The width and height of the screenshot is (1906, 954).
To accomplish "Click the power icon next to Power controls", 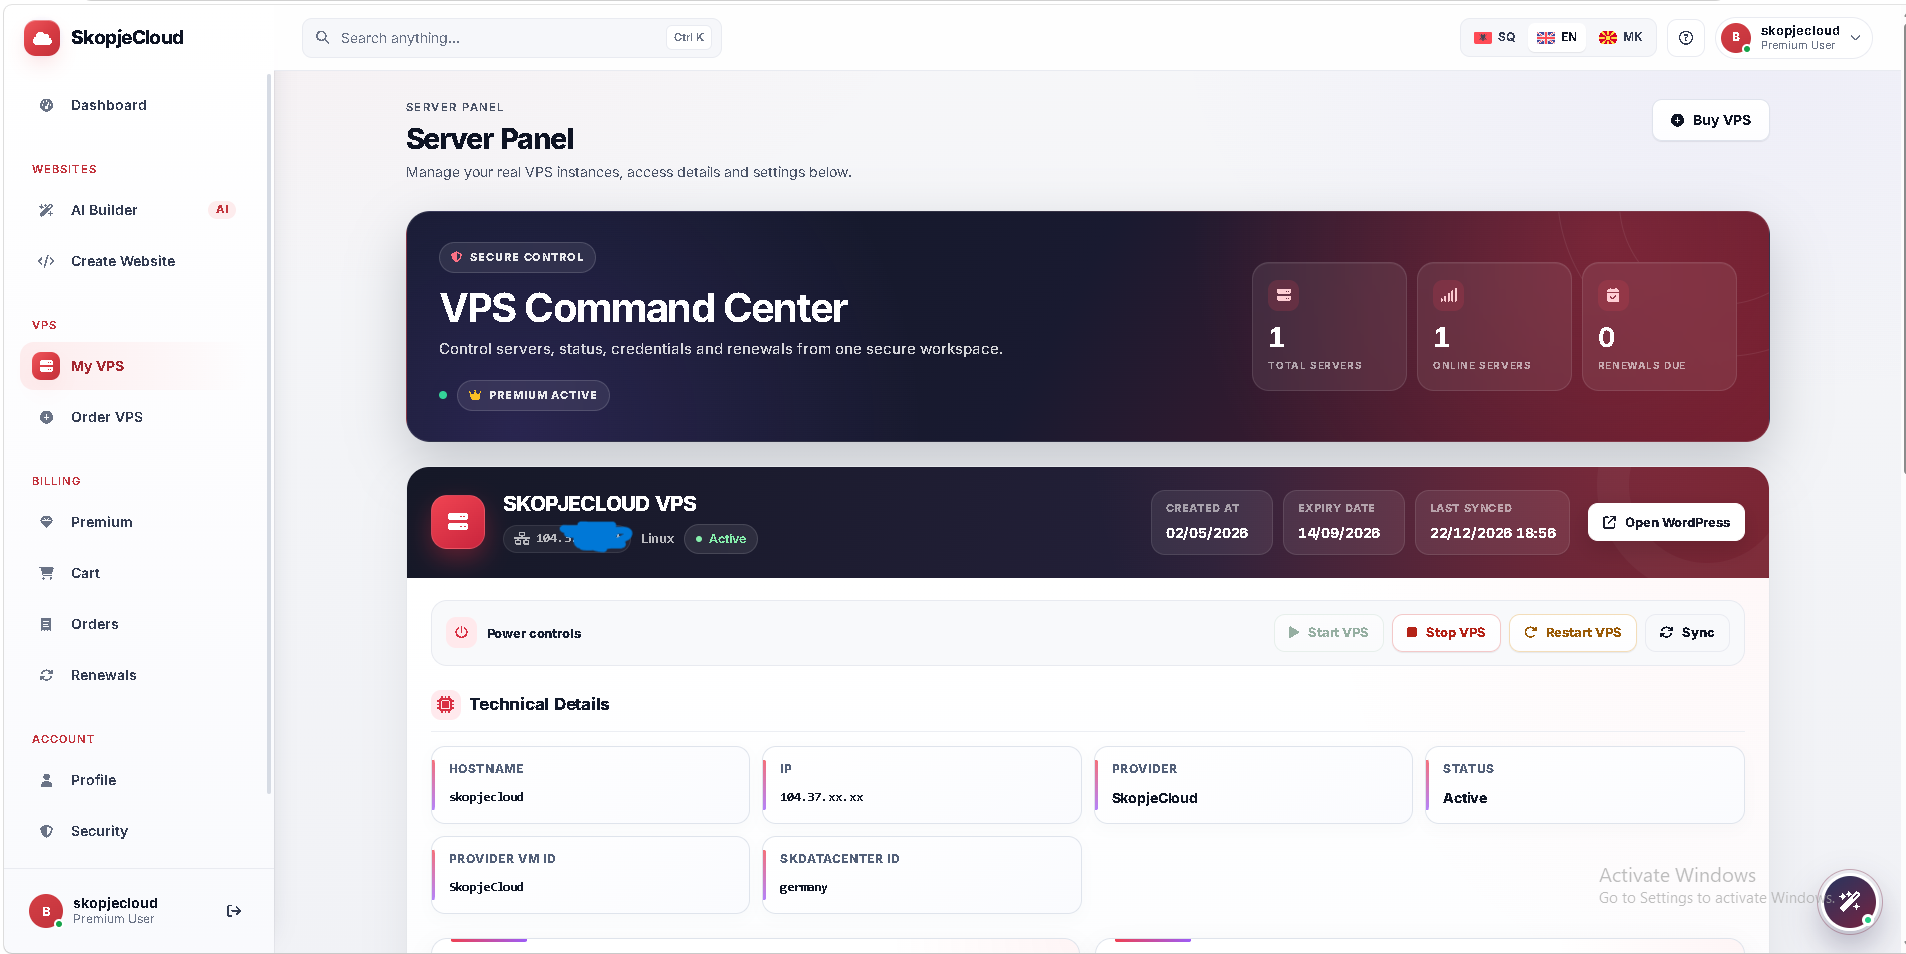I will coord(461,633).
